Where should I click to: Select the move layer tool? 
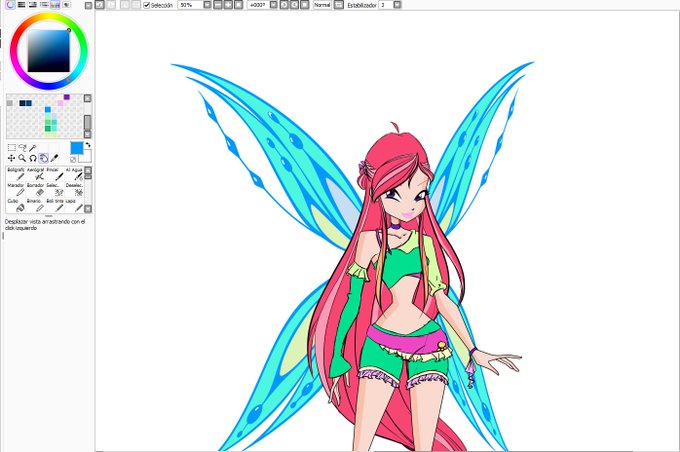coord(12,158)
